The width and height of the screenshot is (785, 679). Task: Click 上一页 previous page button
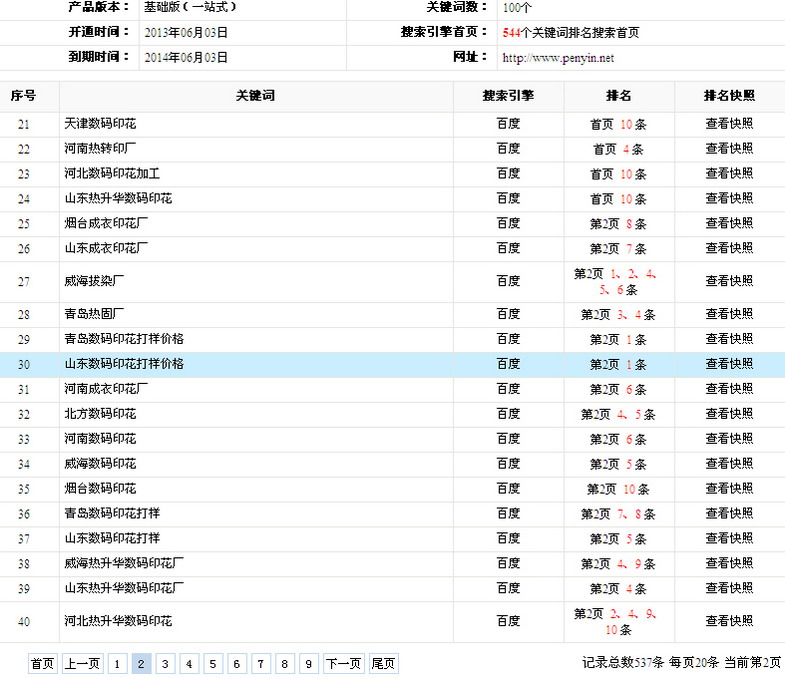[x=82, y=663]
